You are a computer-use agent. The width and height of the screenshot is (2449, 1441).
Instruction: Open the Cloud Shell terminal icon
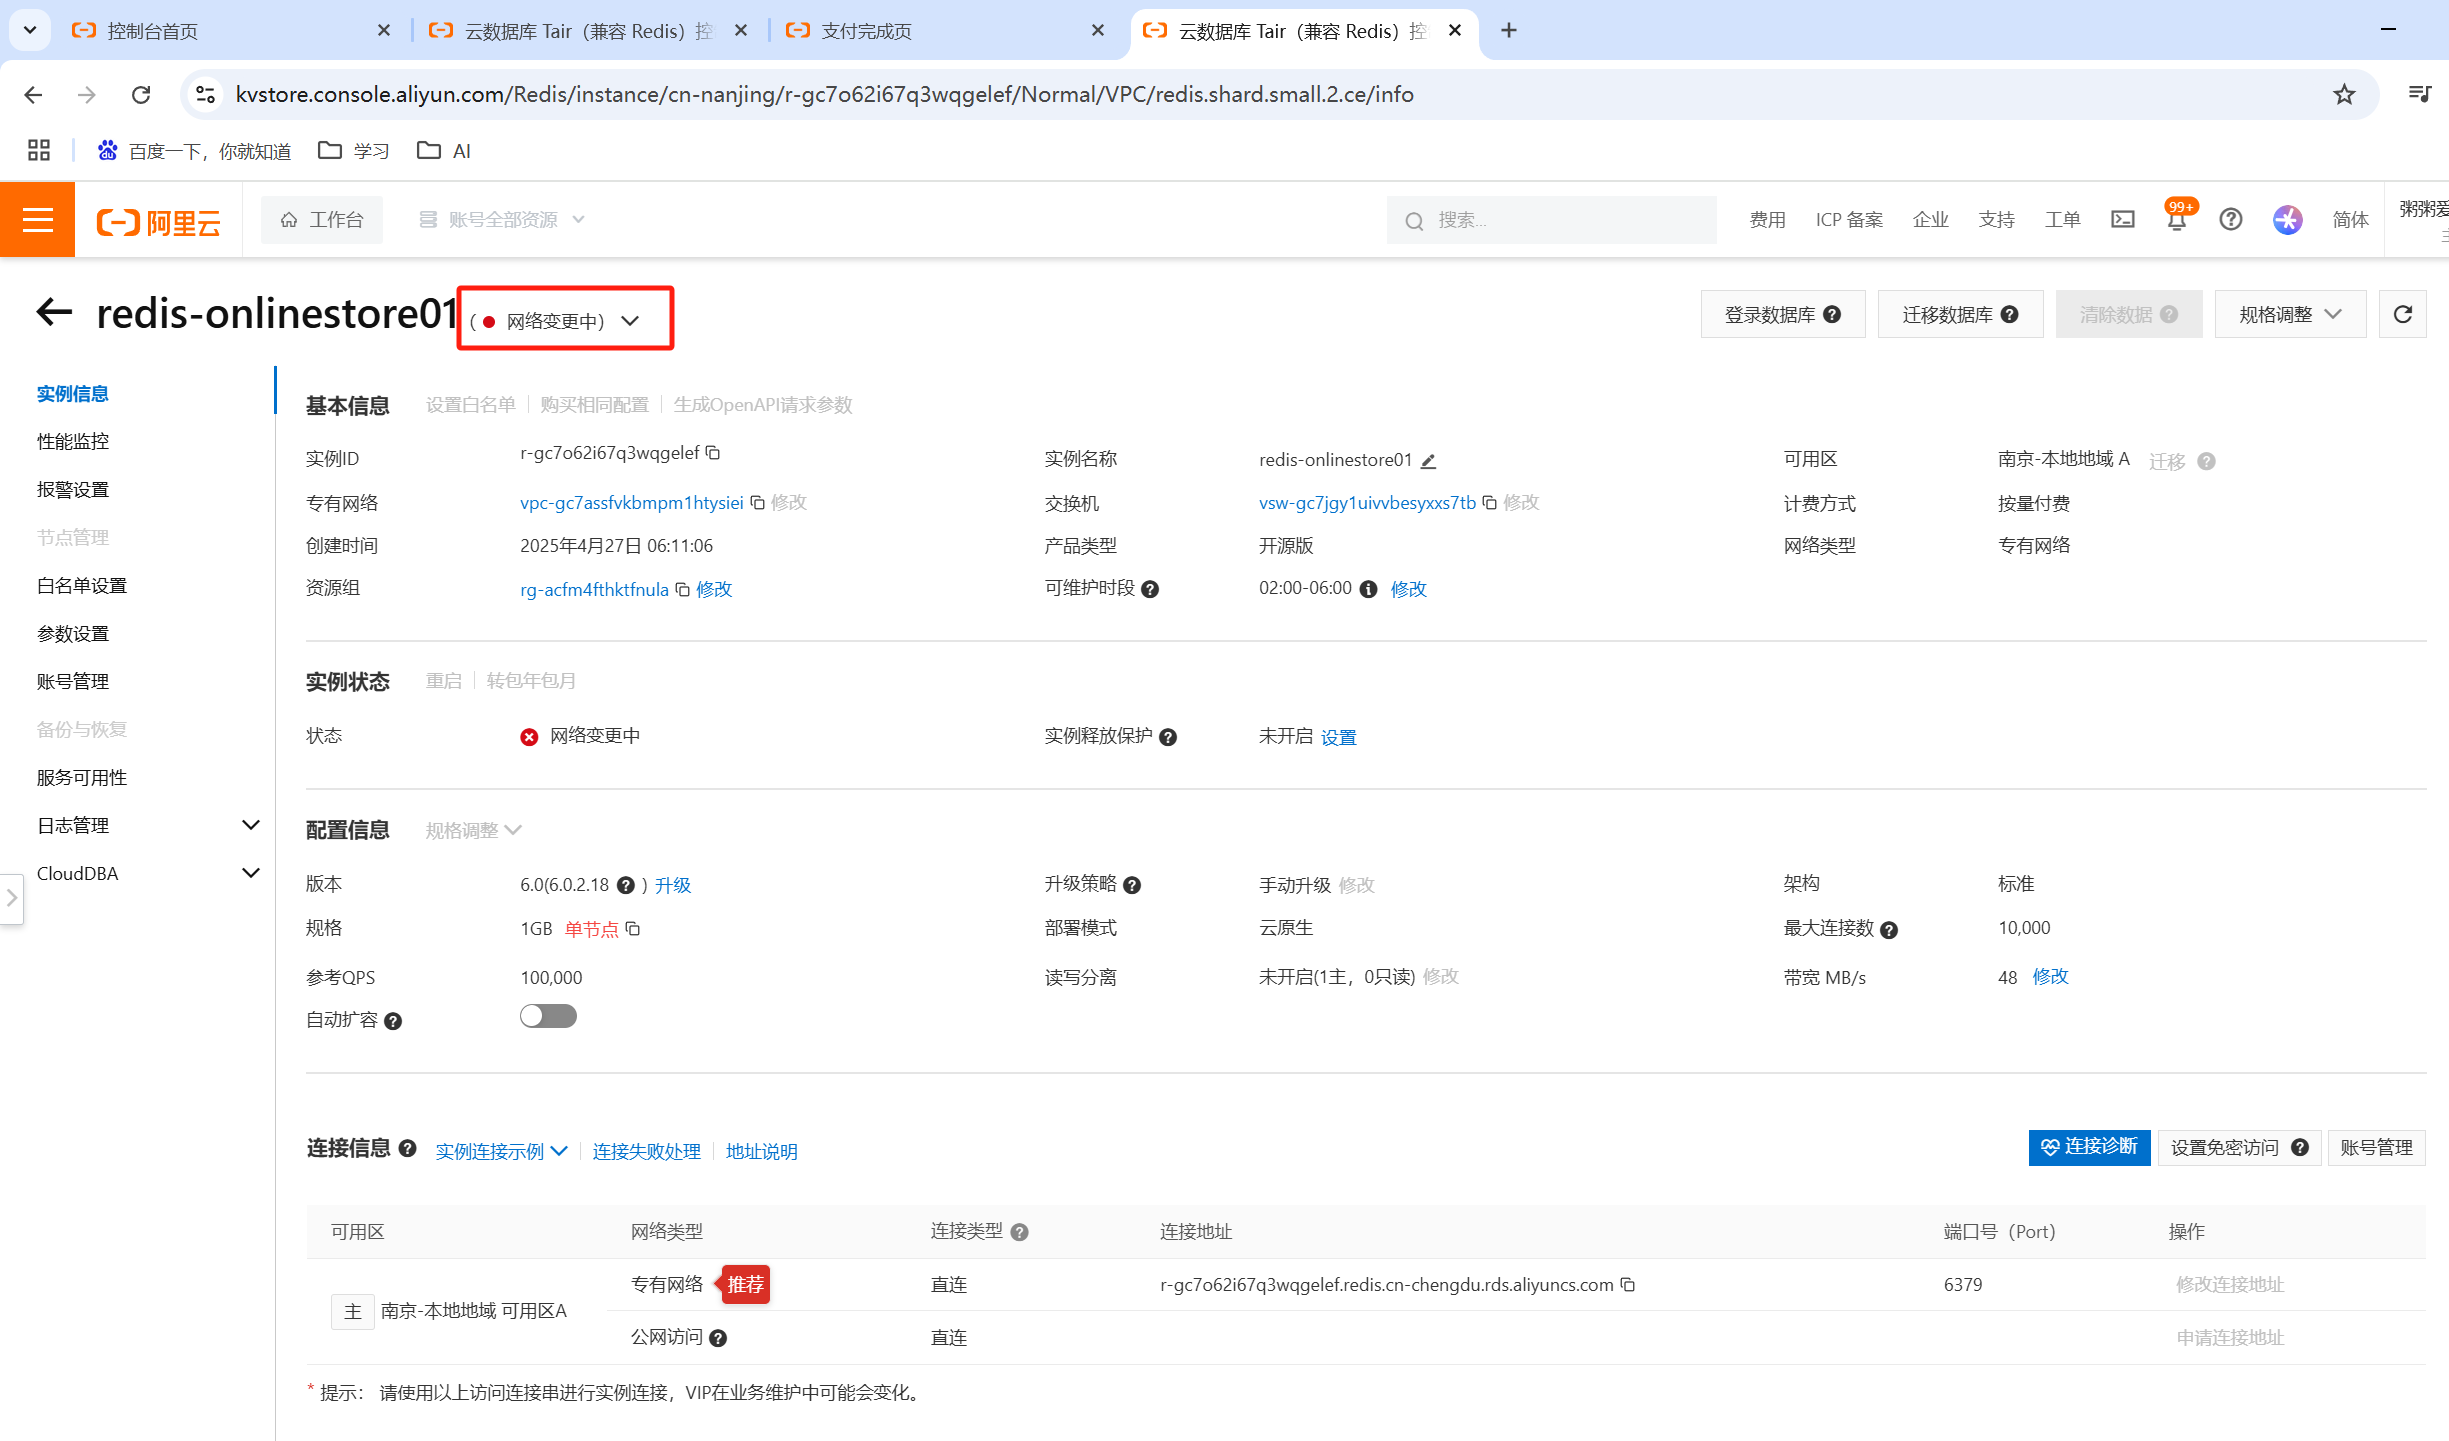2123,220
